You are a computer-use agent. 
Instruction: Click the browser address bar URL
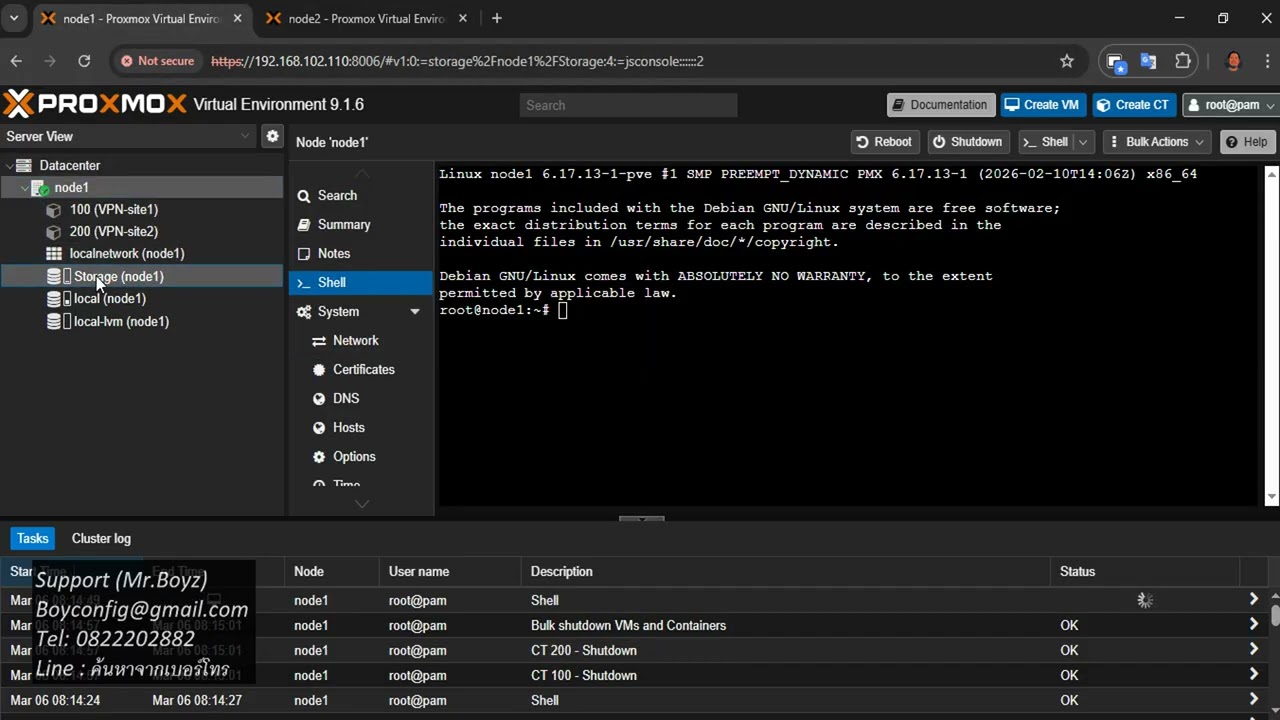457,61
